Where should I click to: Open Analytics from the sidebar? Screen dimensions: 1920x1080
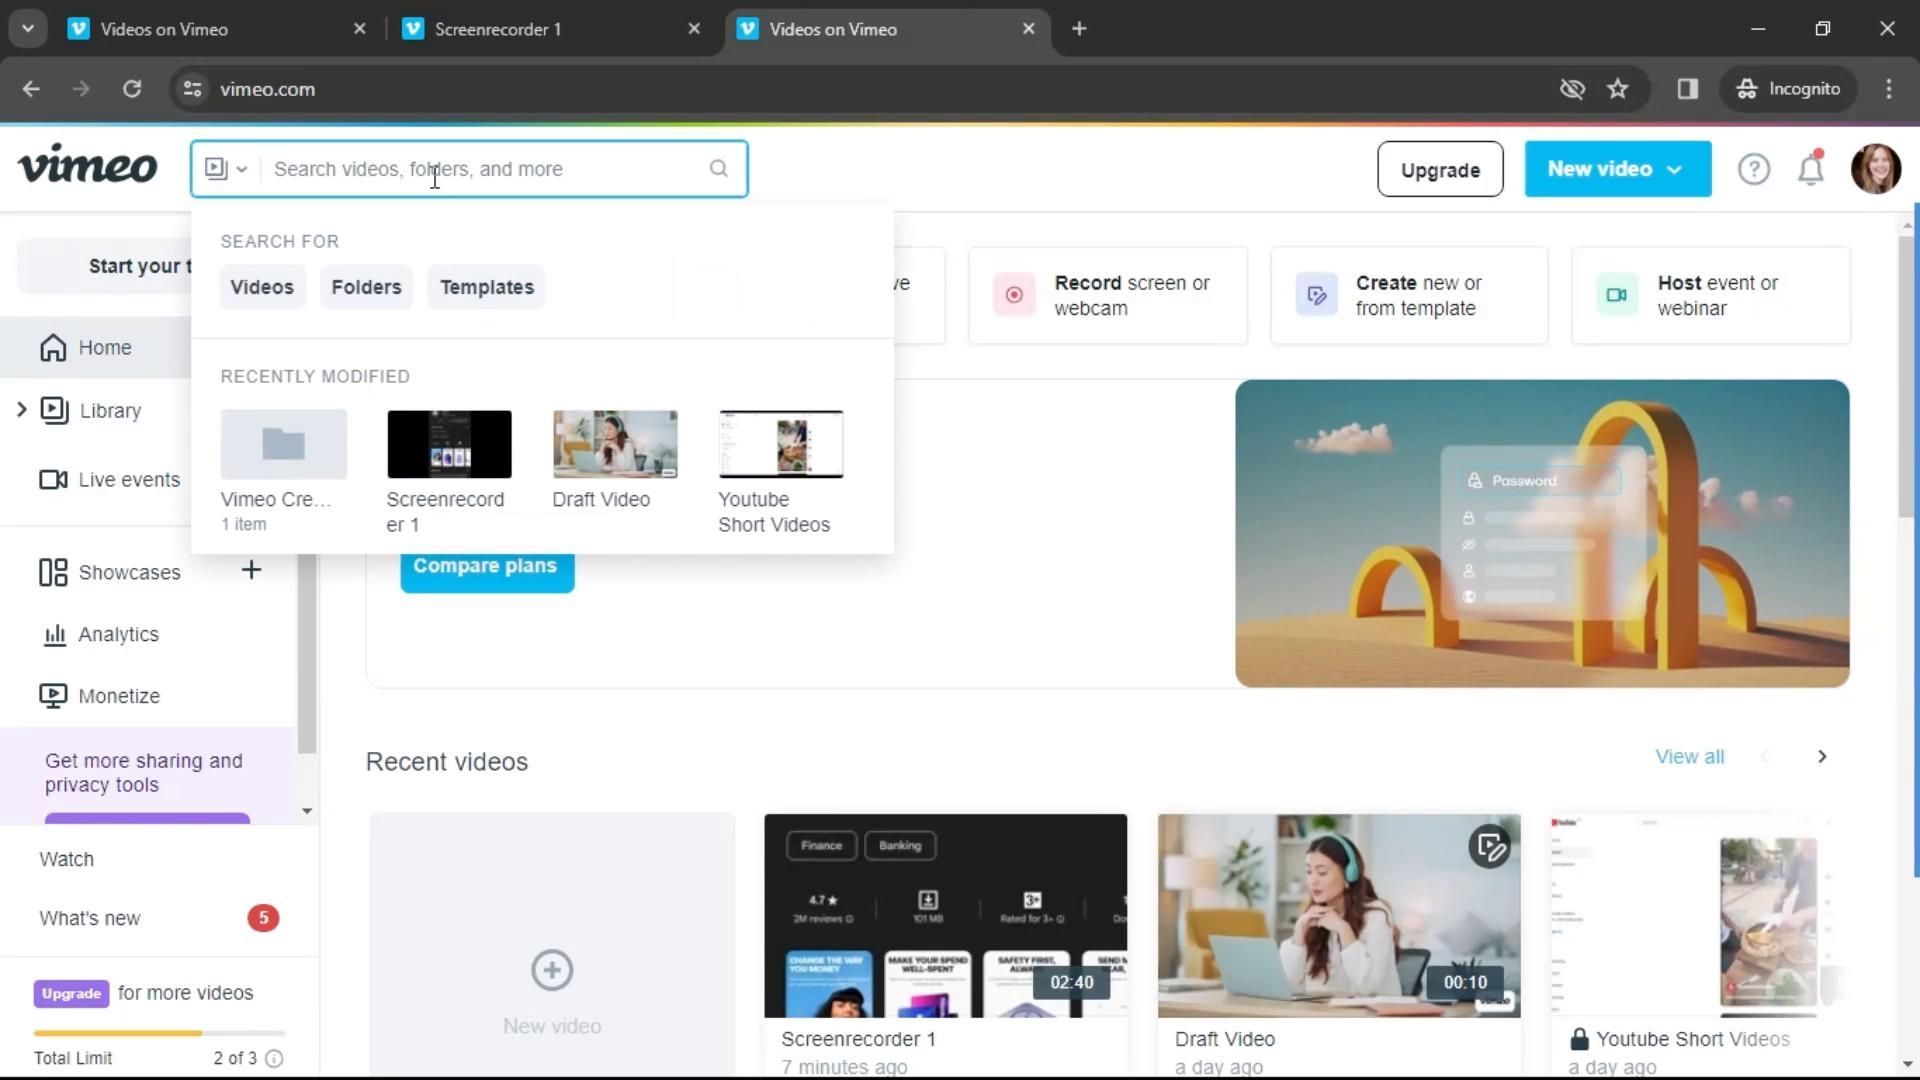pos(118,635)
